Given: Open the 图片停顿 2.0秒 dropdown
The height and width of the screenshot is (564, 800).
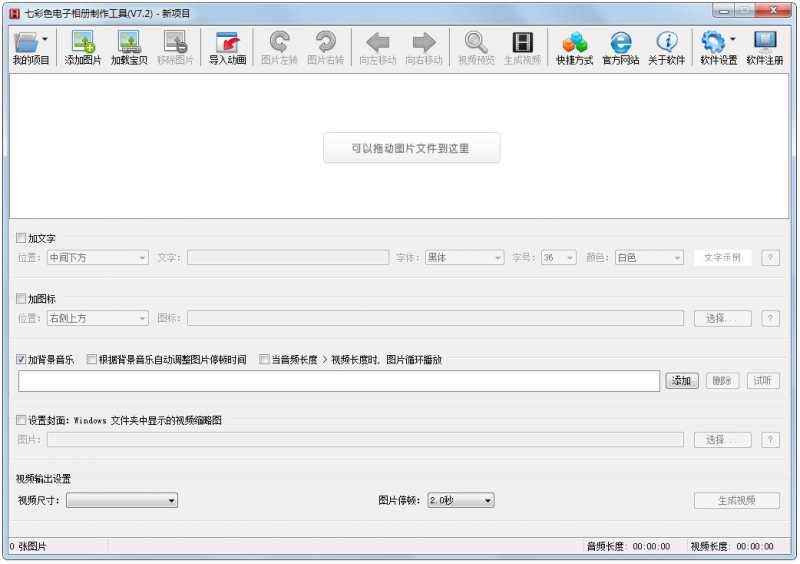Looking at the screenshot, I should [x=460, y=500].
